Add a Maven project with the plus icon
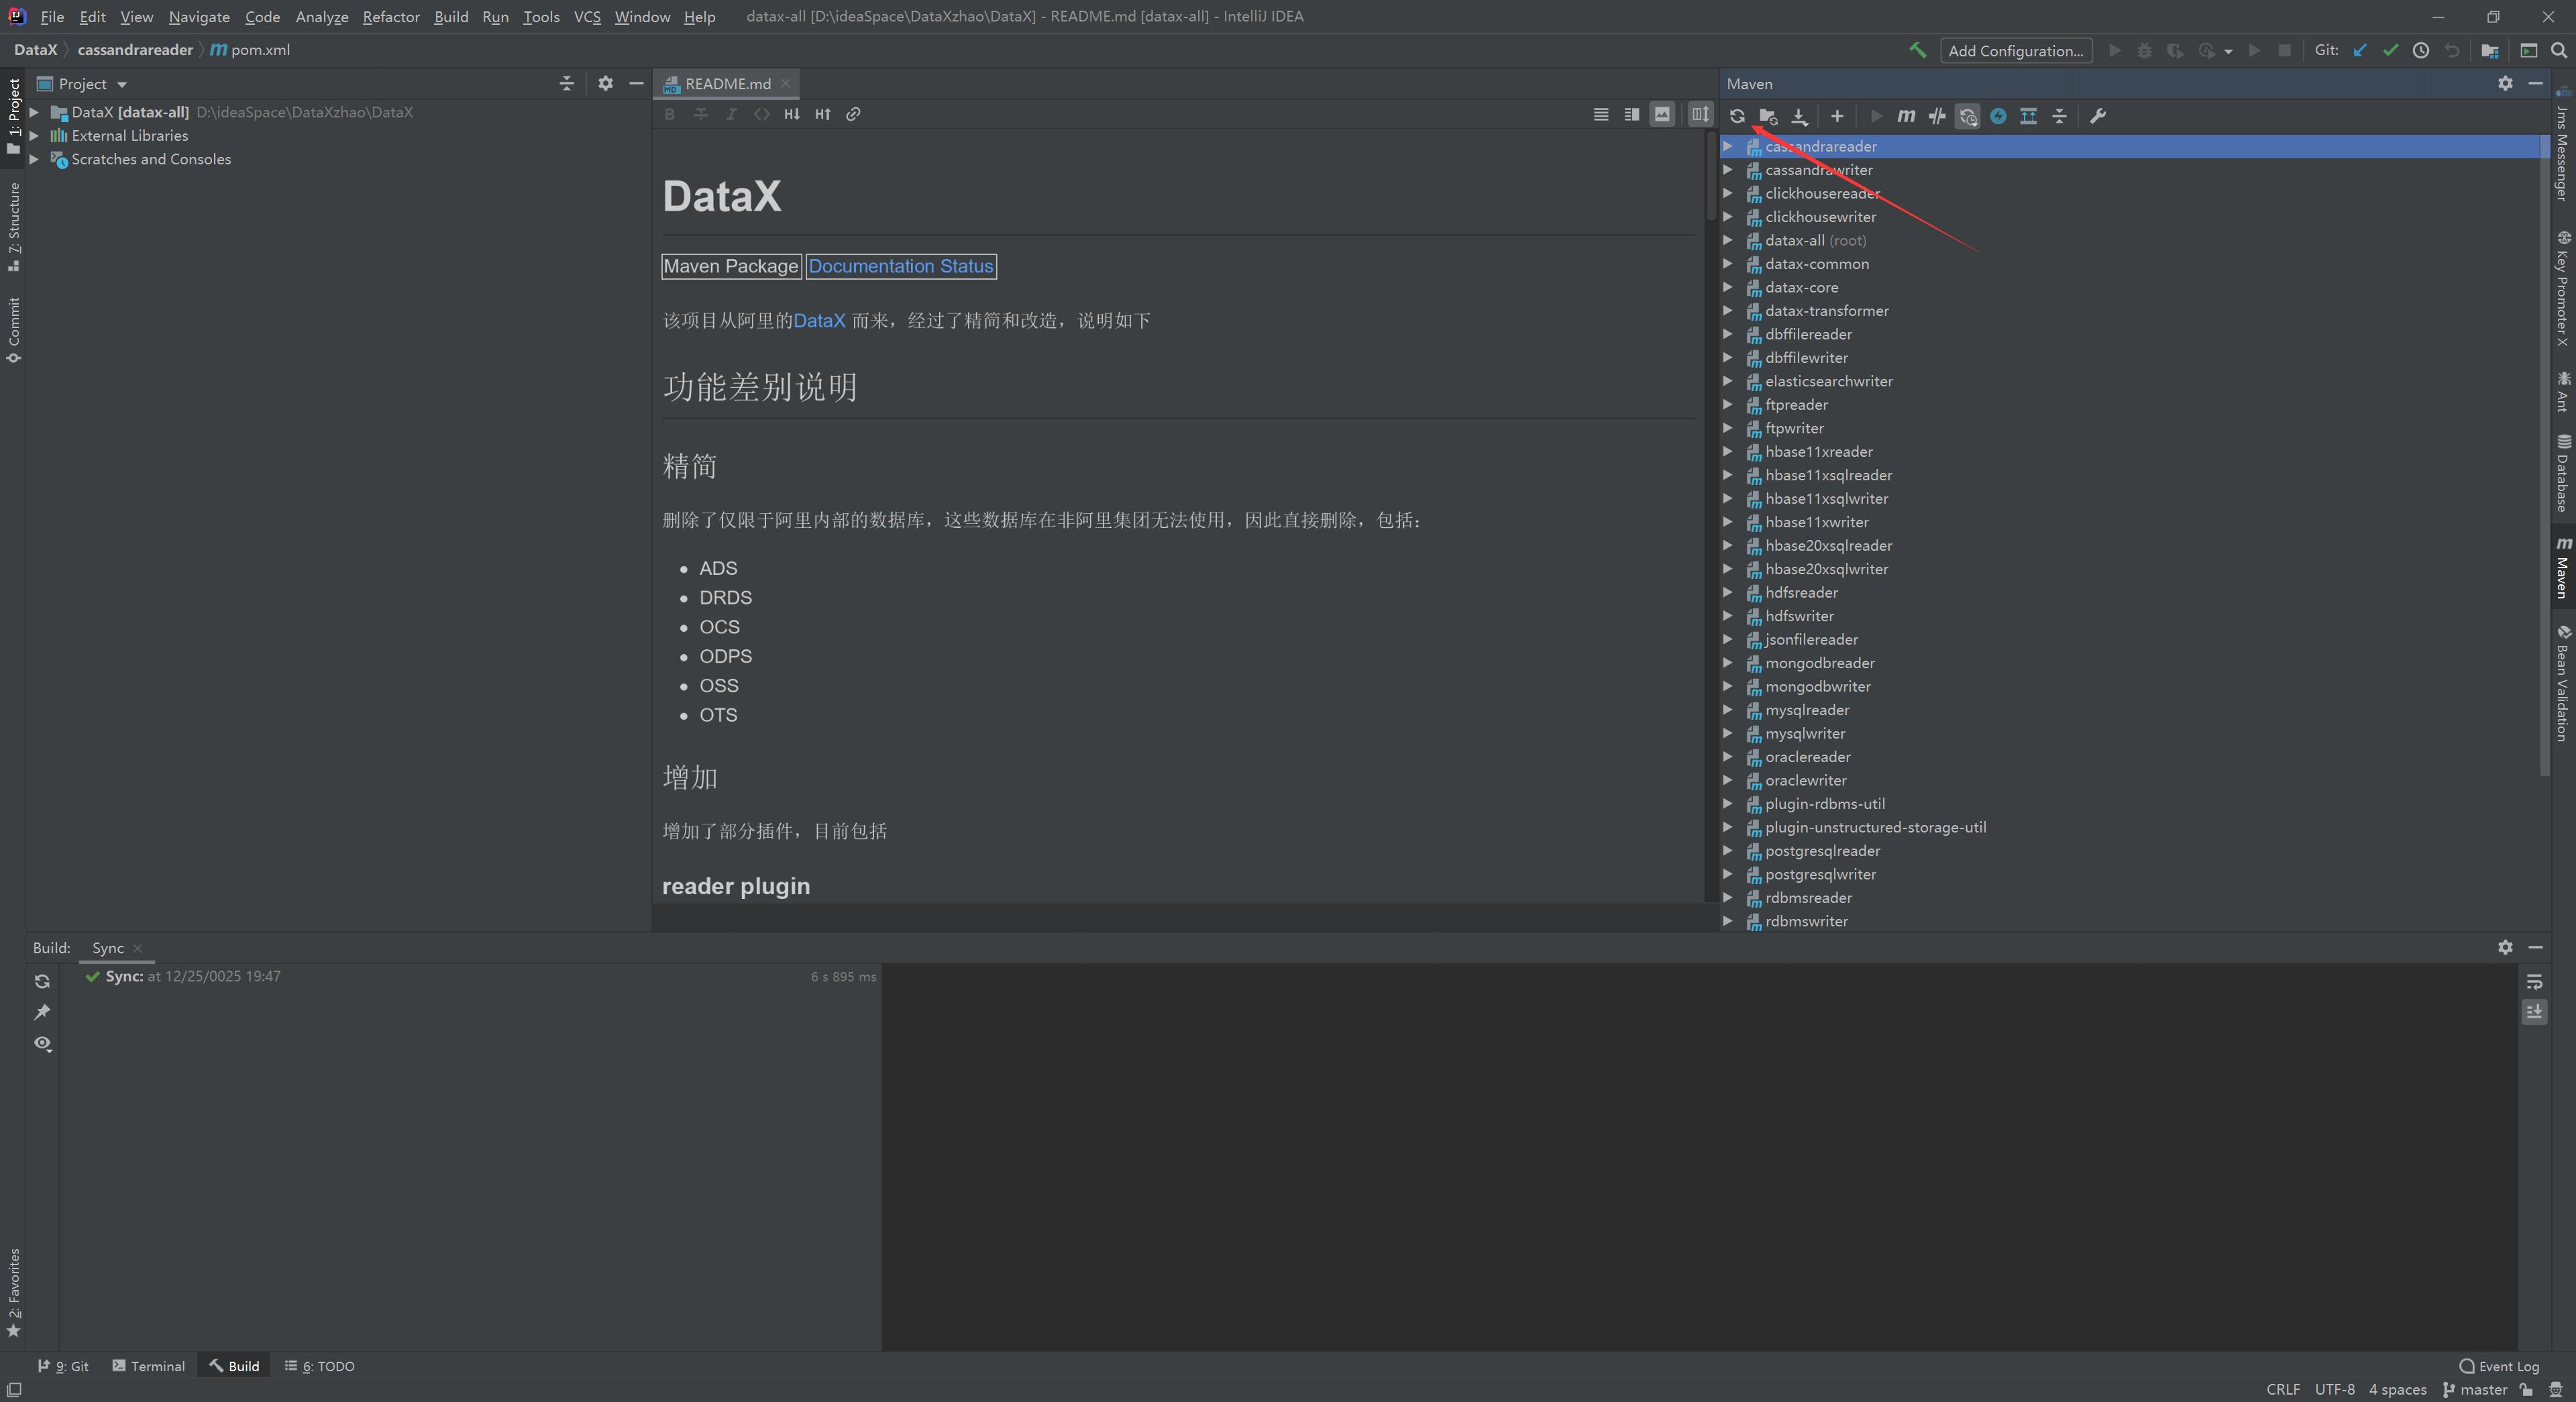 [x=1836, y=116]
